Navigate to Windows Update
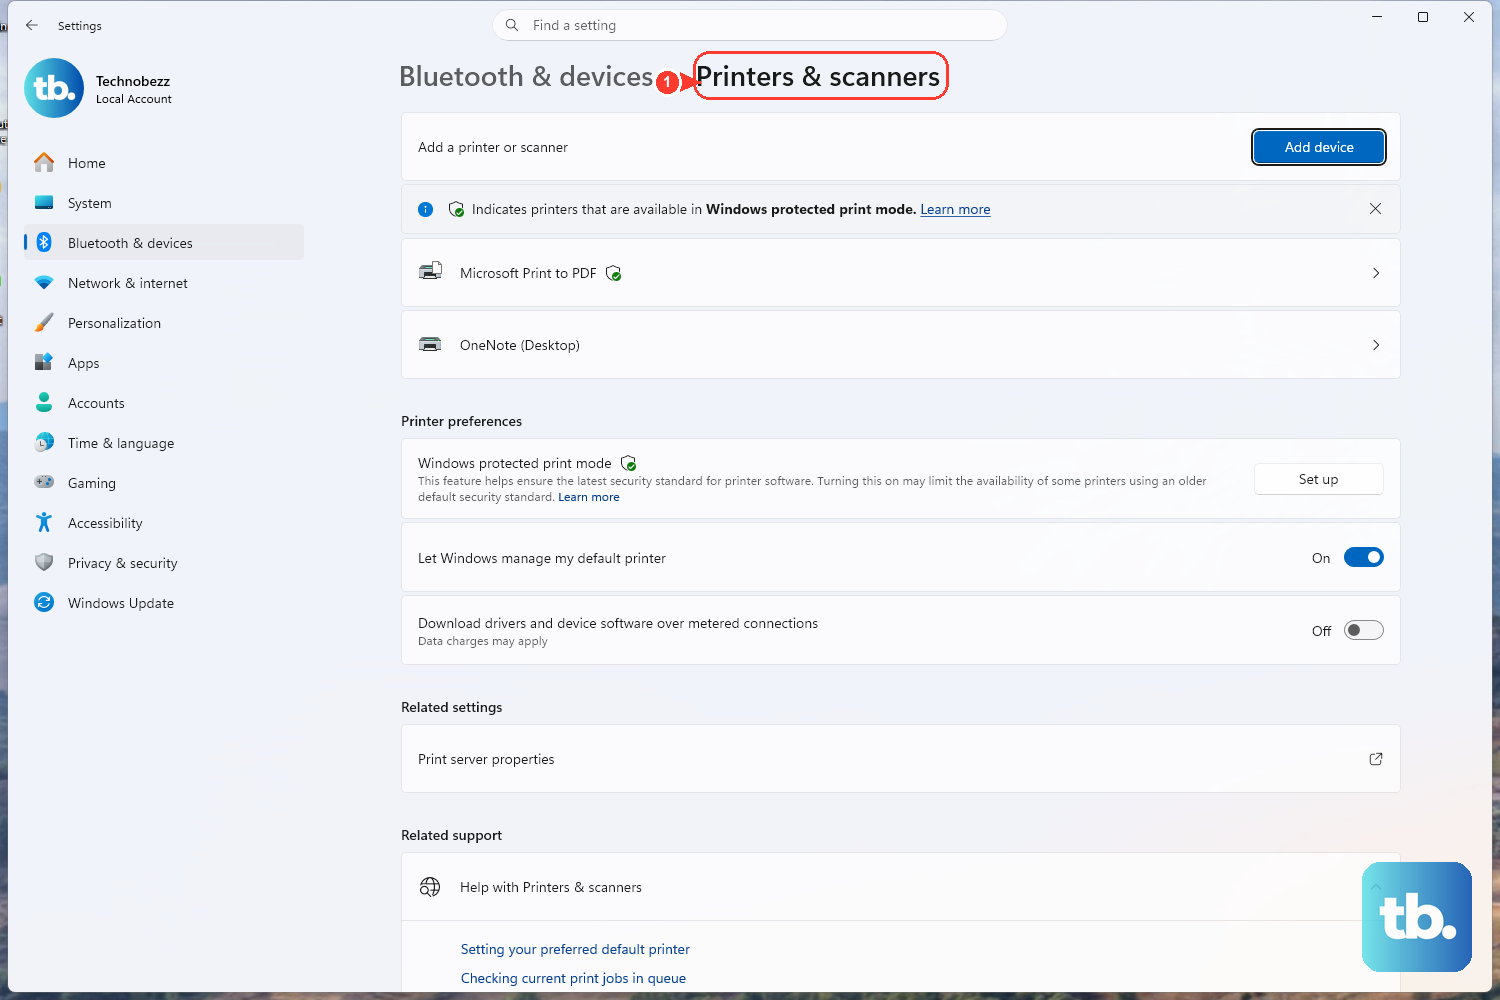Viewport: 1500px width, 1000px height. 164,603
